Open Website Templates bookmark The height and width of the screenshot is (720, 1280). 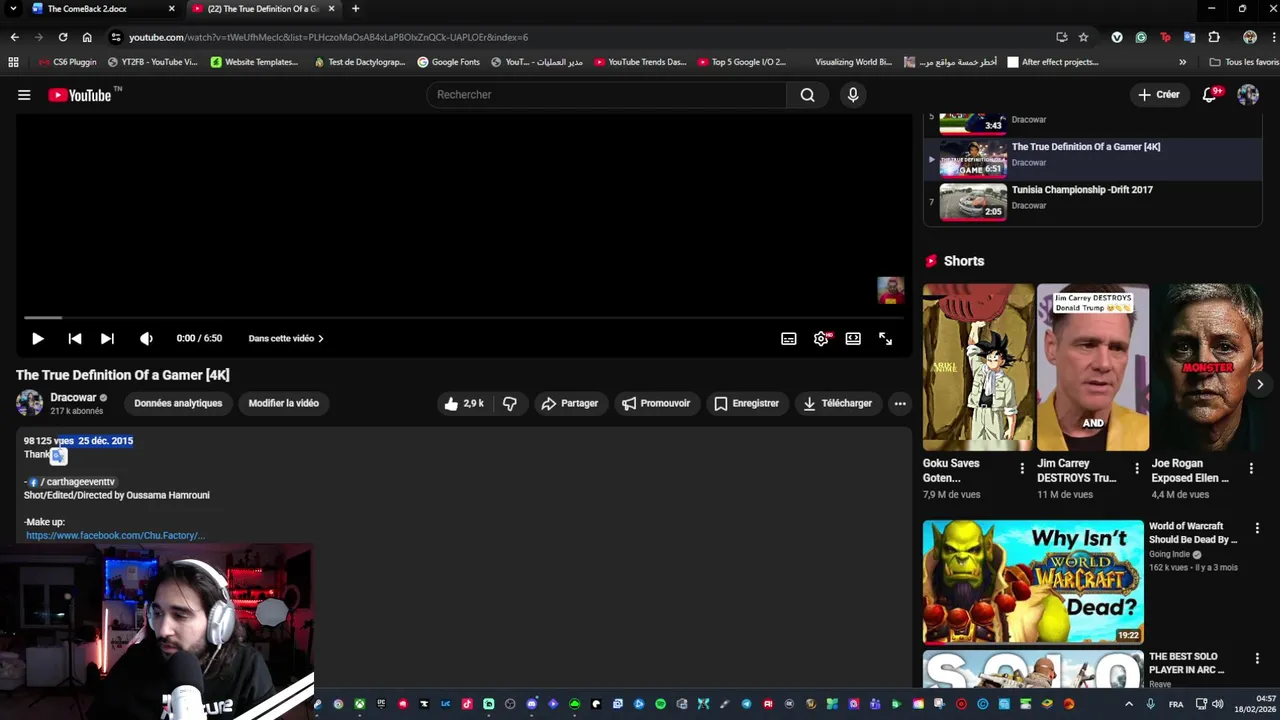(254, 62)
